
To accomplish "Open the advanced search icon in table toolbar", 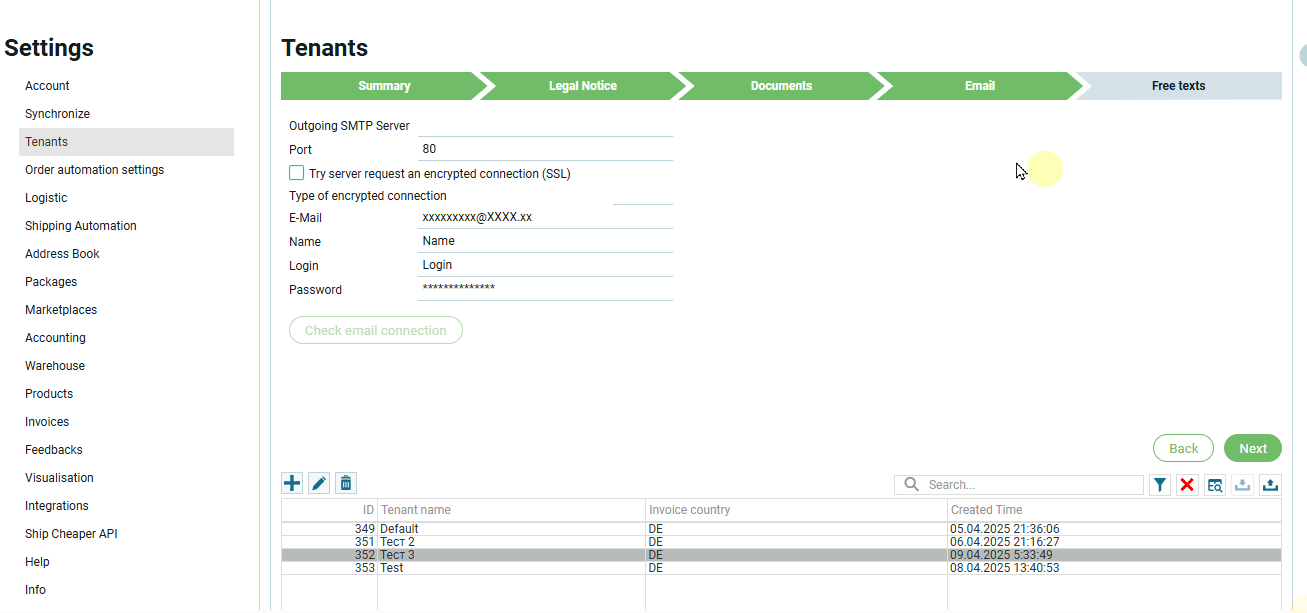I will (1215, 485).
